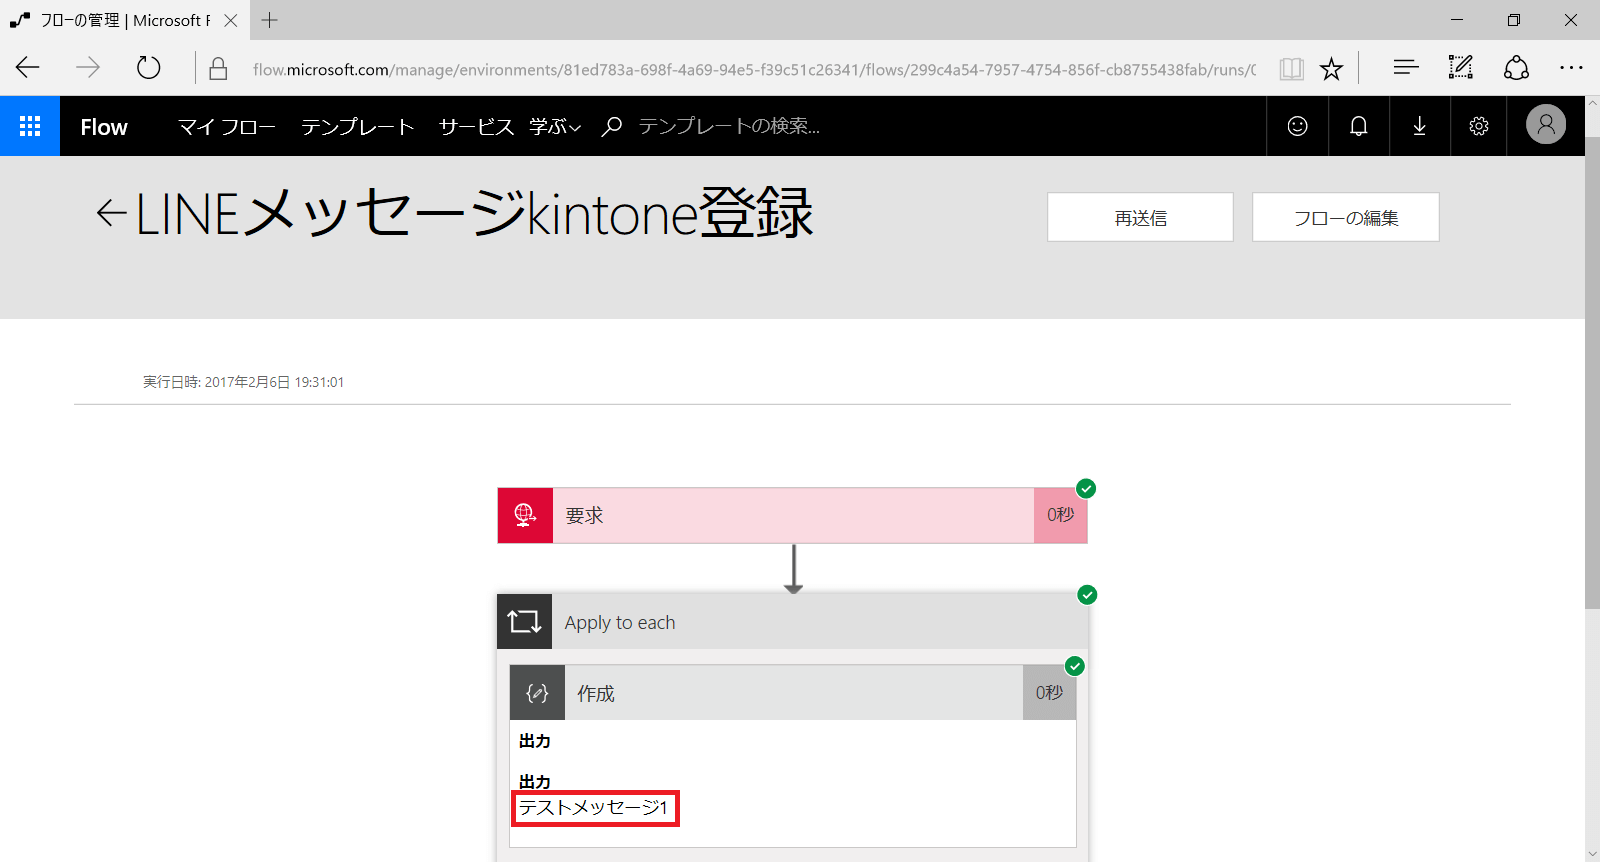Select the フローの管理 browser tab
1600x862 pixels.
coord(124,20)
